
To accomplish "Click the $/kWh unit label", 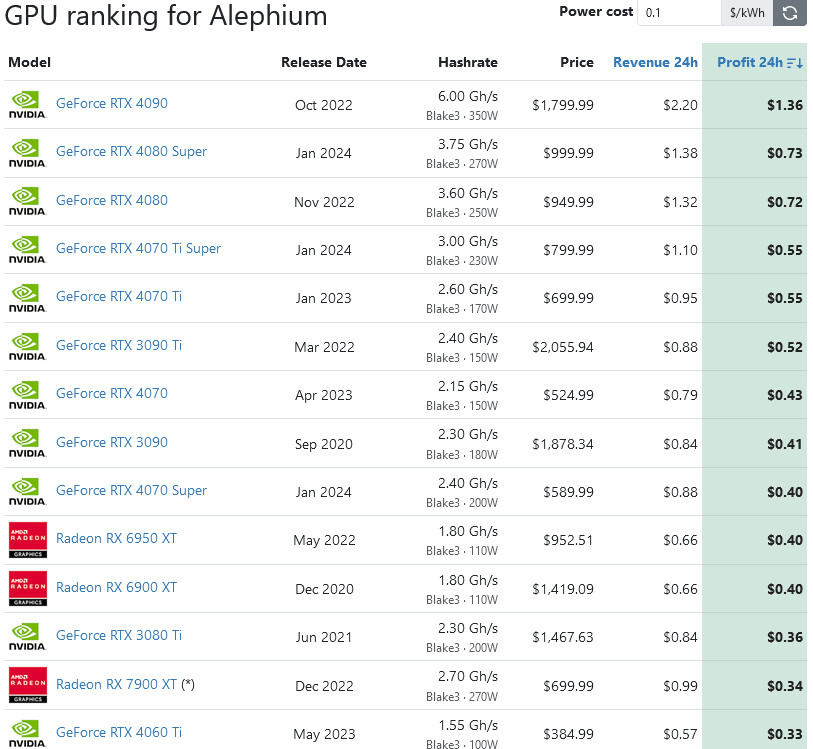I will (747, 12).
